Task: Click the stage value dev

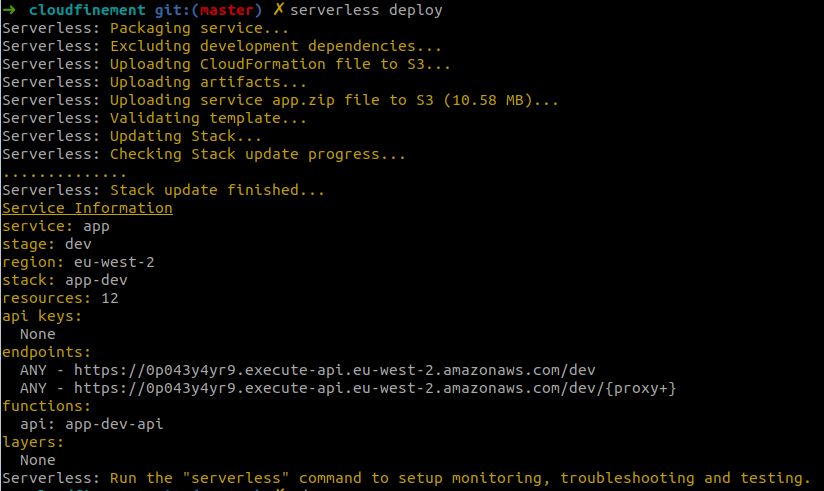Action: (78, 244)
